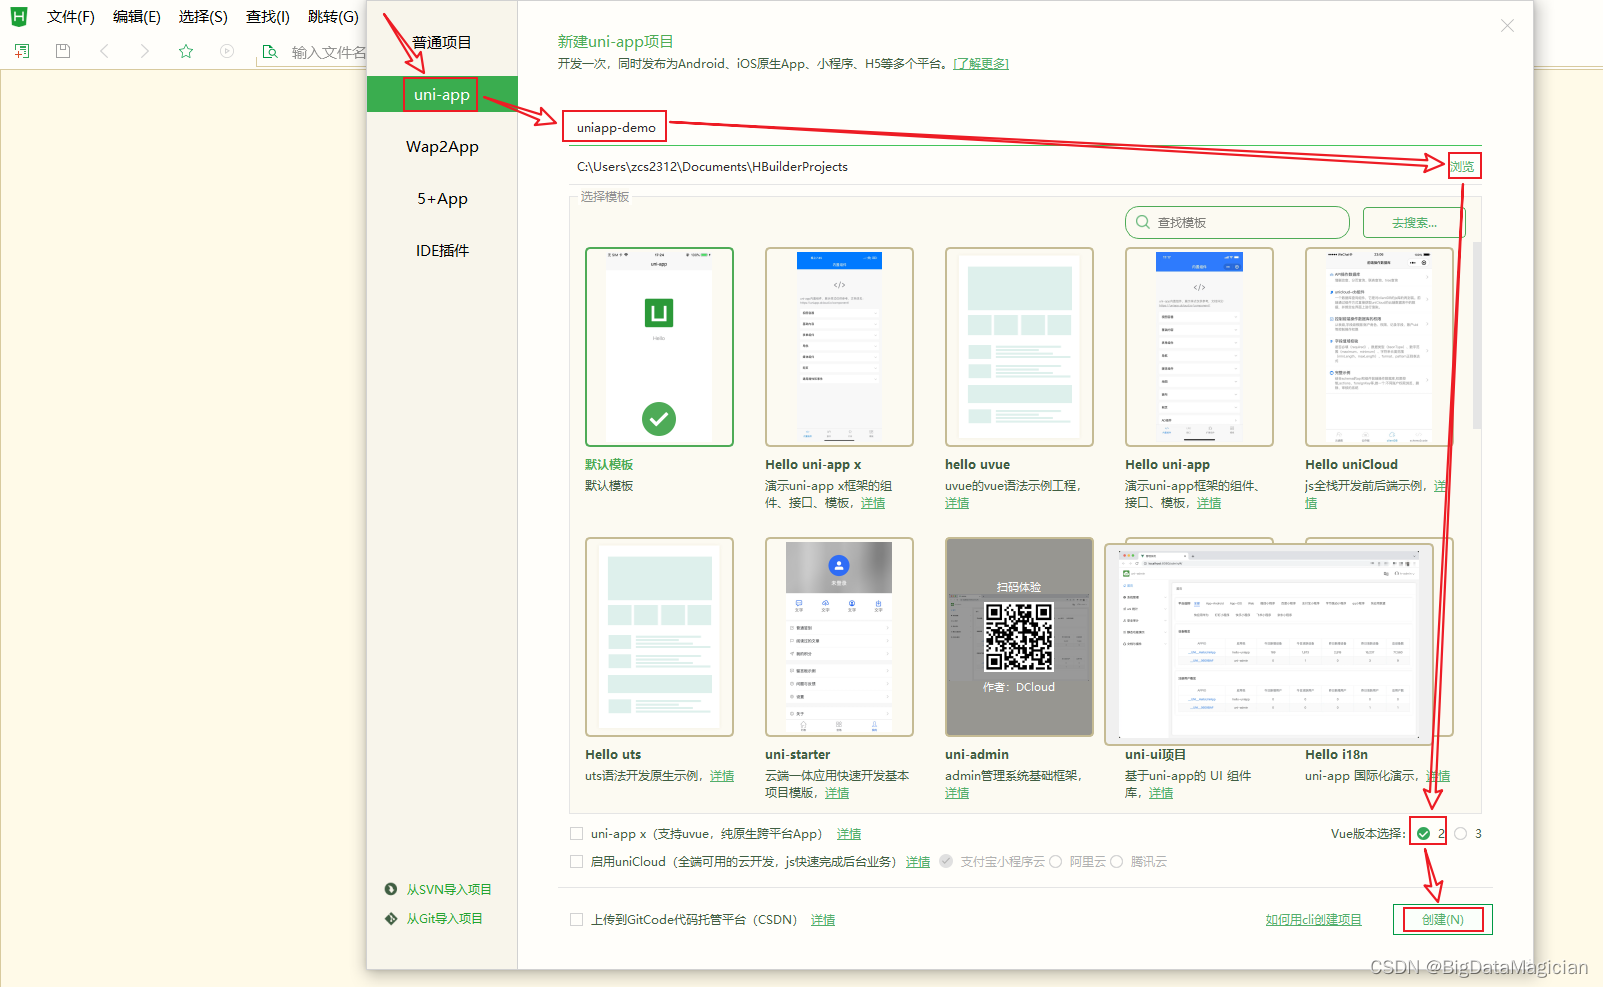Open 详情 link next to GitCode upload
This screenshot has width=1603, height=987.
click(x=823, y=920)
